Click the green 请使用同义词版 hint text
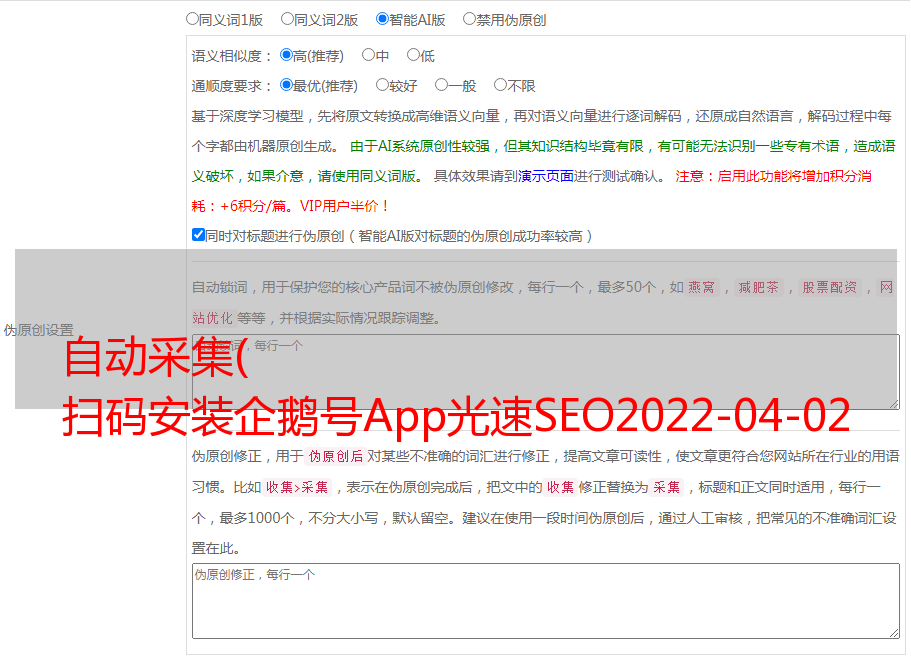The width and height of the screenshot is (911, 658). pos(371,176)
